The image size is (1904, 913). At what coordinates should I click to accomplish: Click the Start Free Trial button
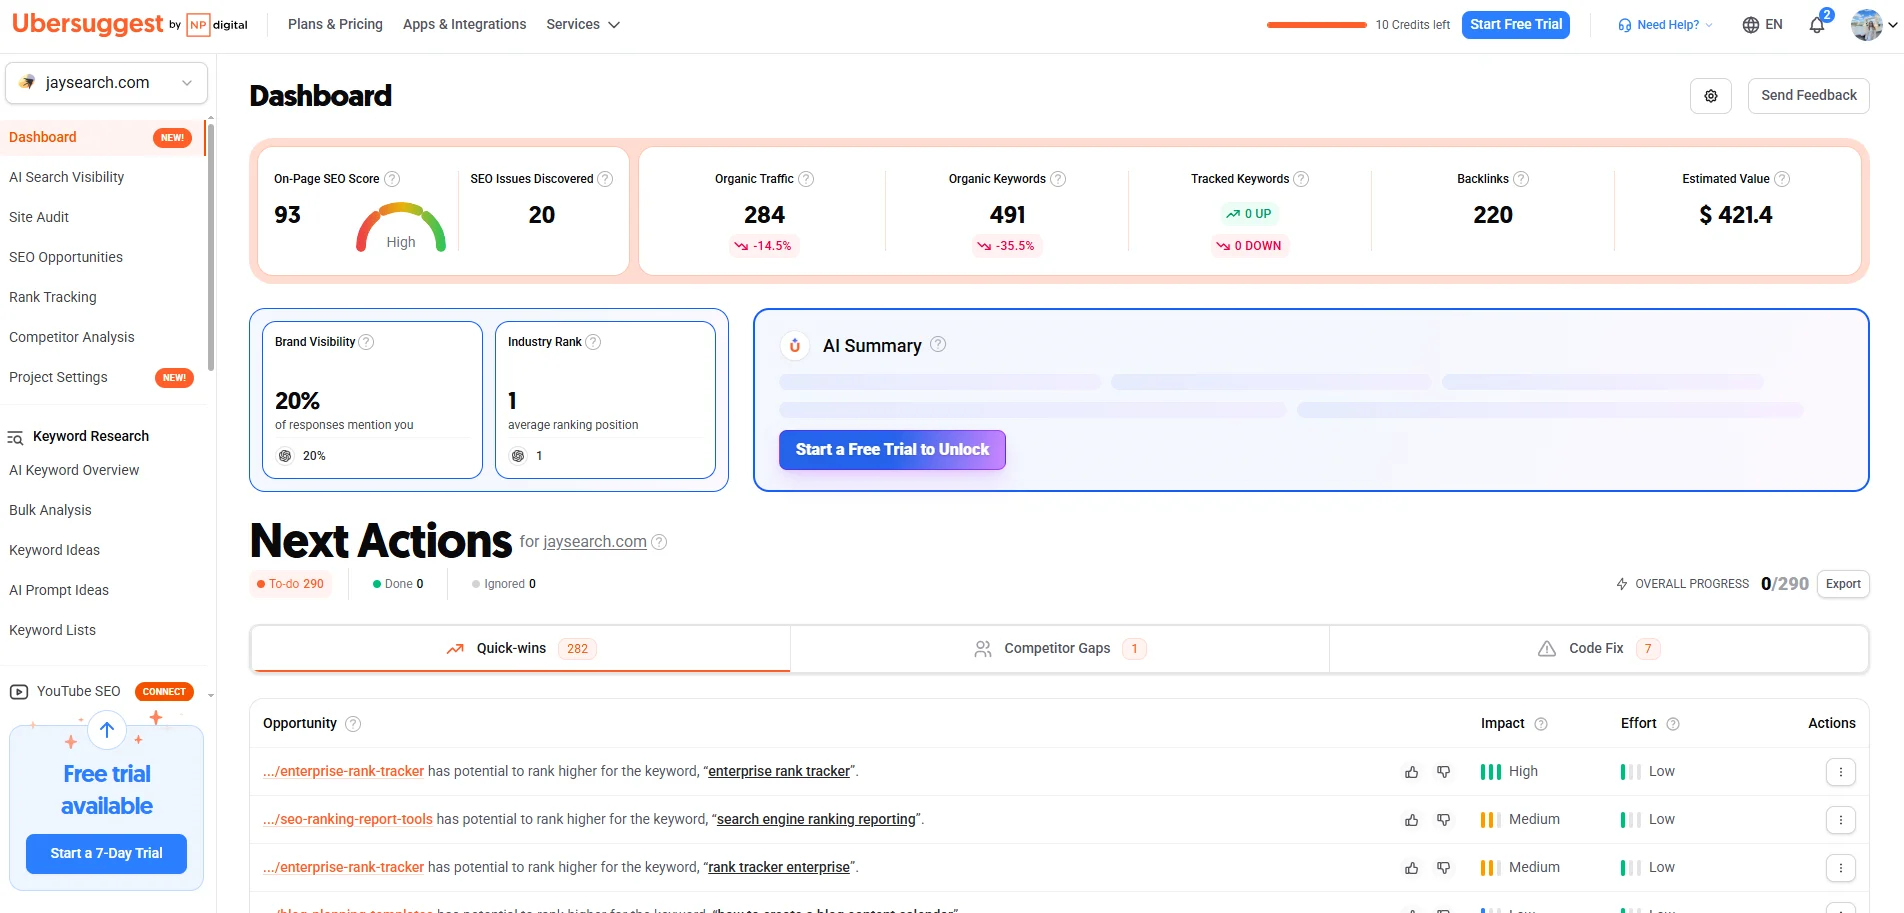[1516, 25]
